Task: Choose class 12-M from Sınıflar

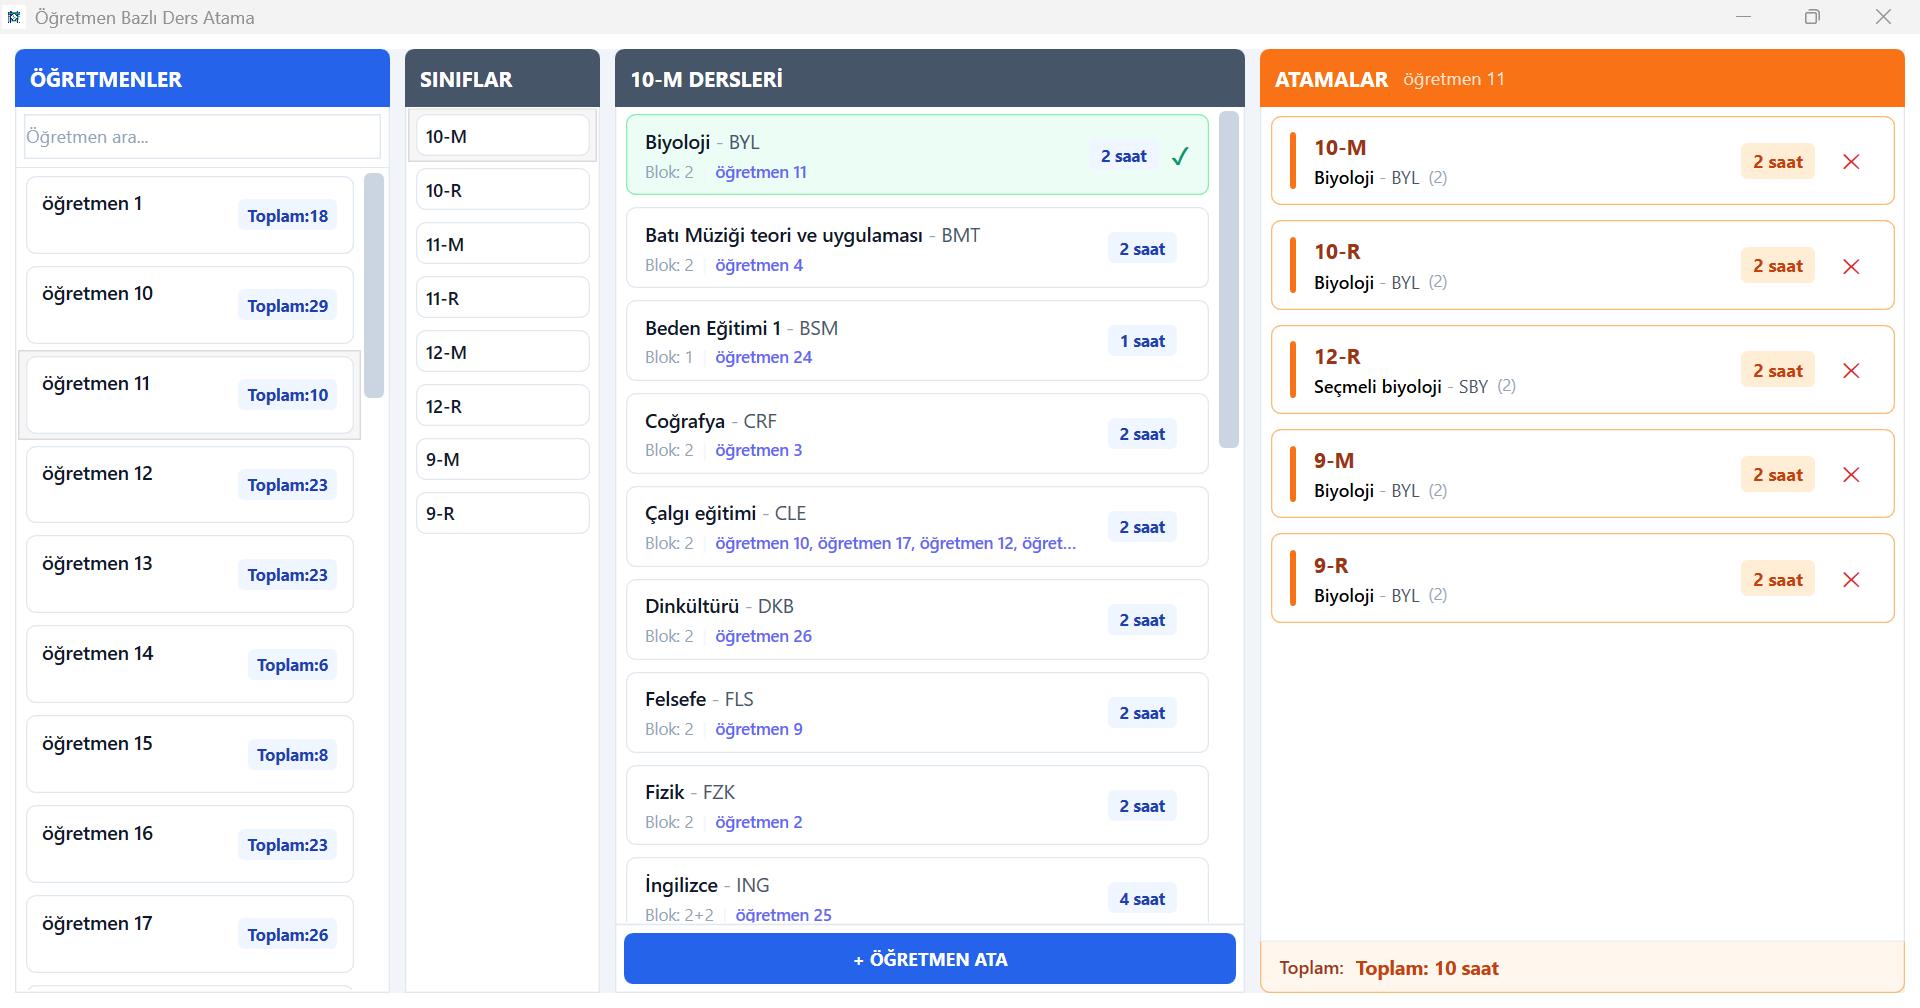Action: pos(502,352)
